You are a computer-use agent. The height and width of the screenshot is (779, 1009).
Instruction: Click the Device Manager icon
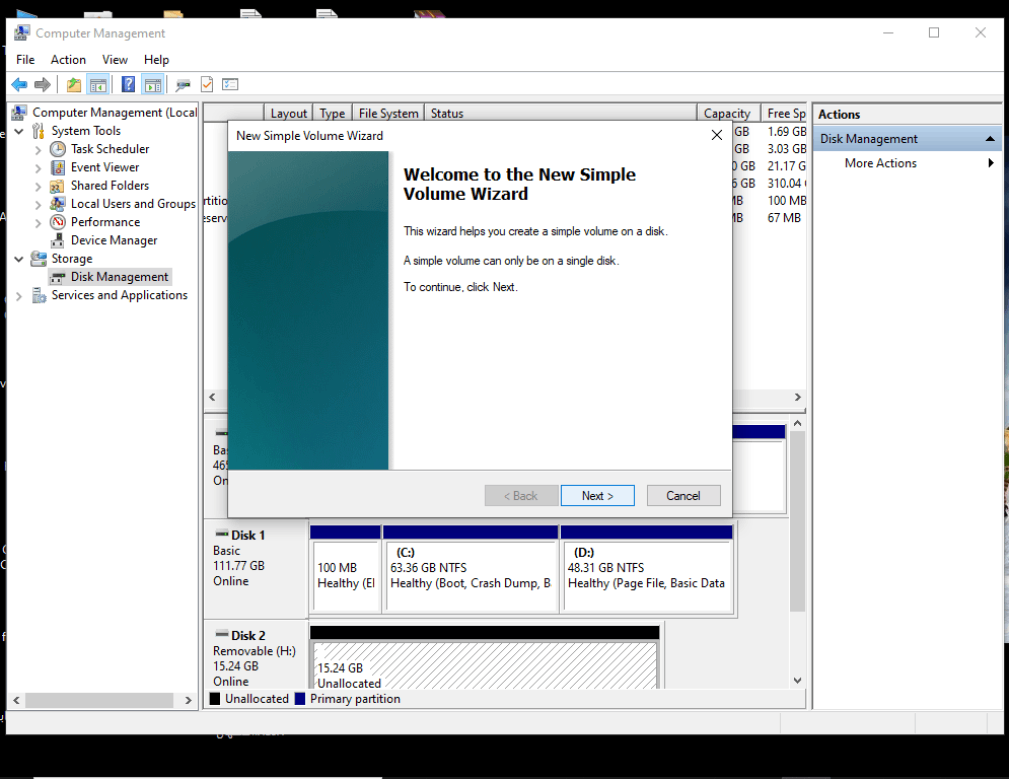pos(58,240)
